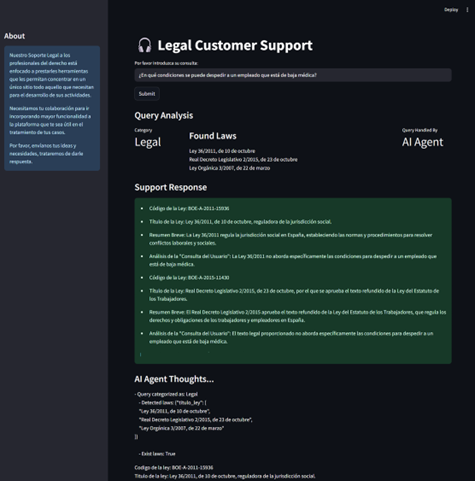Click the 'Nuestro Soporte Legal' sidebar paragraph
Screen dimensions: 475x481
52,75
